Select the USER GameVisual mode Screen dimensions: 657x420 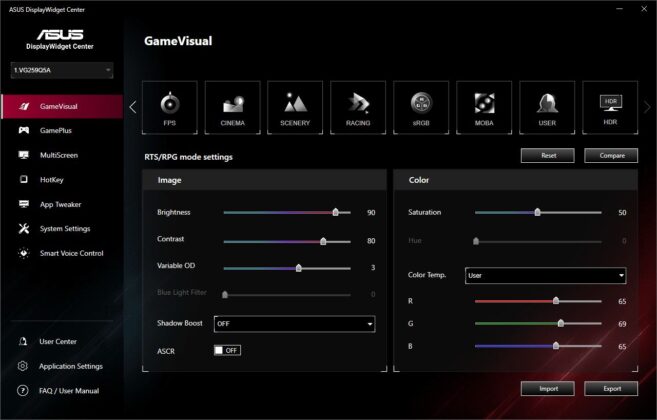click(x=547, y=107)
